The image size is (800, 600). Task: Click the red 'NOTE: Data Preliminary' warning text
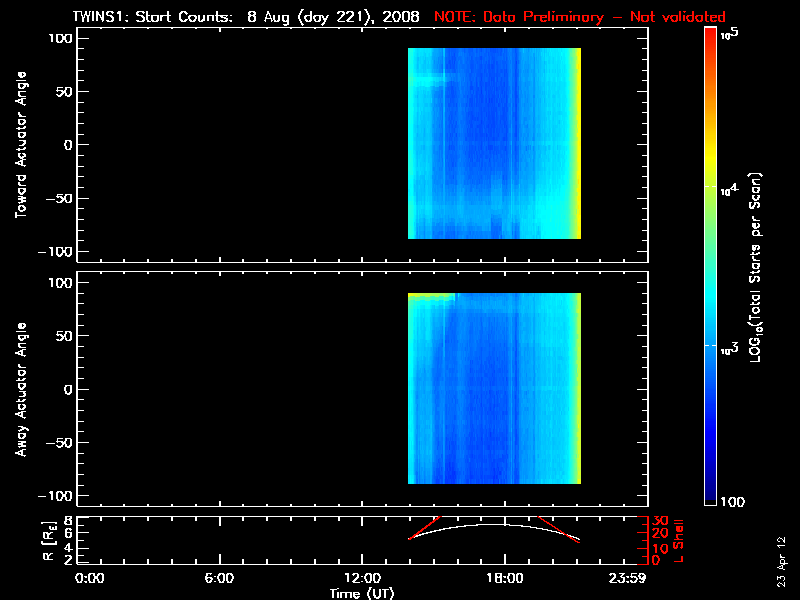click(x=580, y=17)
